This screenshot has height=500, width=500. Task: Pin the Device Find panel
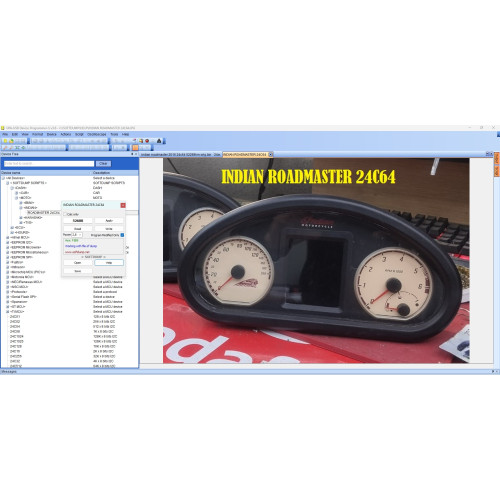click(x=132, y=154)
